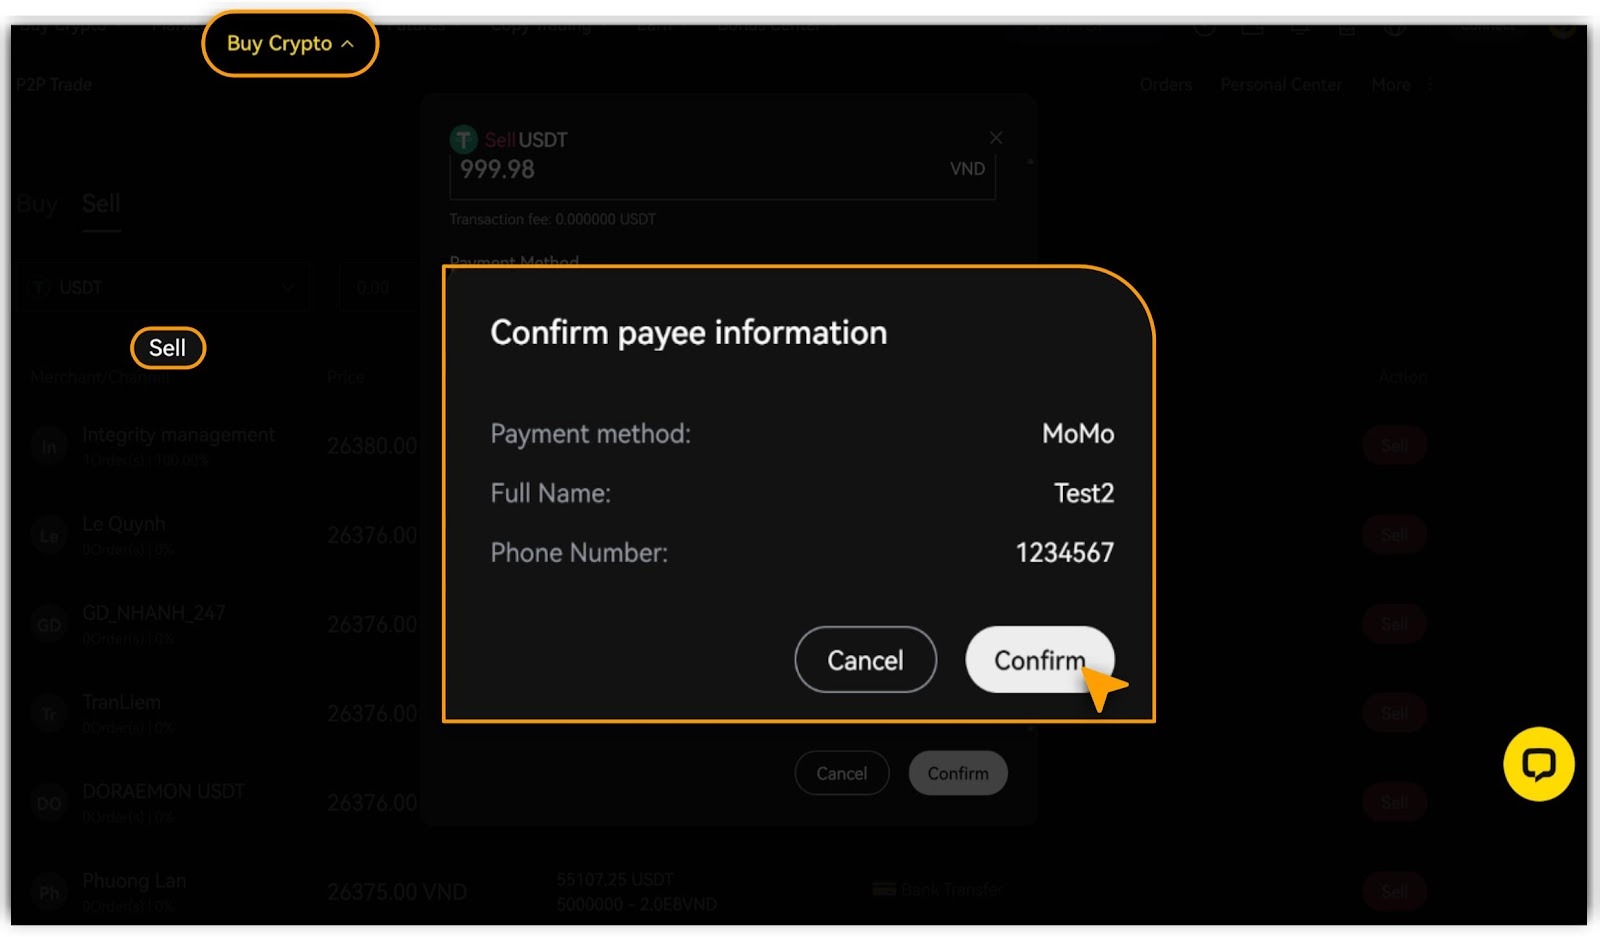The height and width of the screenshot is (937, 1600).
Task: Close the Sell USDT dialog with X
Action: click(x=996, y=138)
